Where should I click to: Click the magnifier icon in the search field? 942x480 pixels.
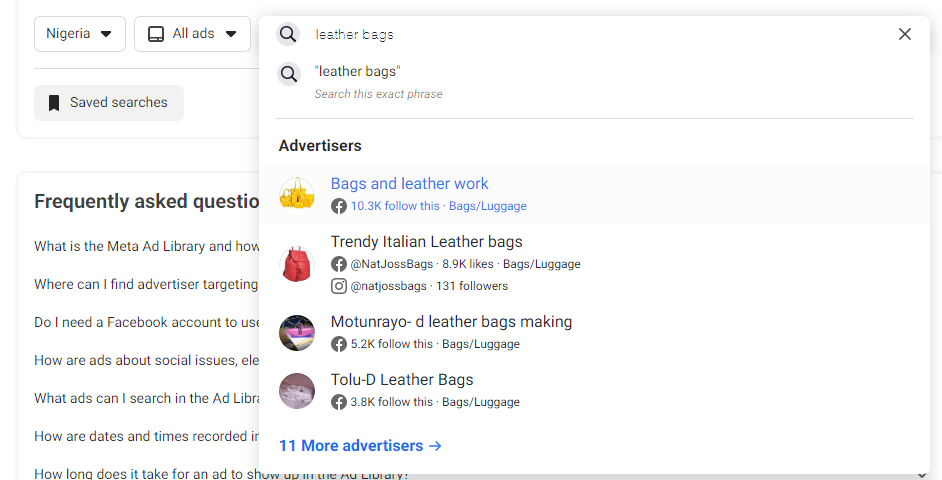point(288,34)
